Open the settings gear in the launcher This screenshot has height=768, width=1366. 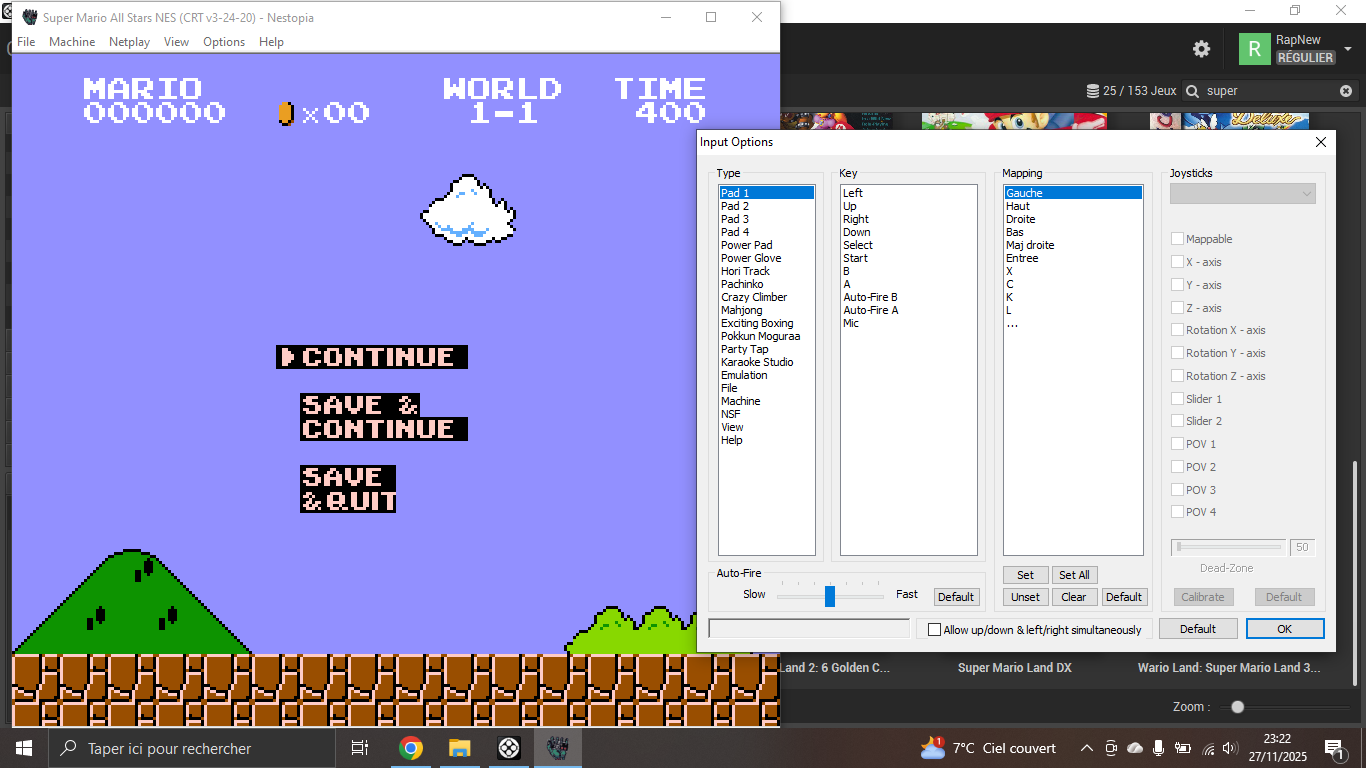[x=1202, y=49]
